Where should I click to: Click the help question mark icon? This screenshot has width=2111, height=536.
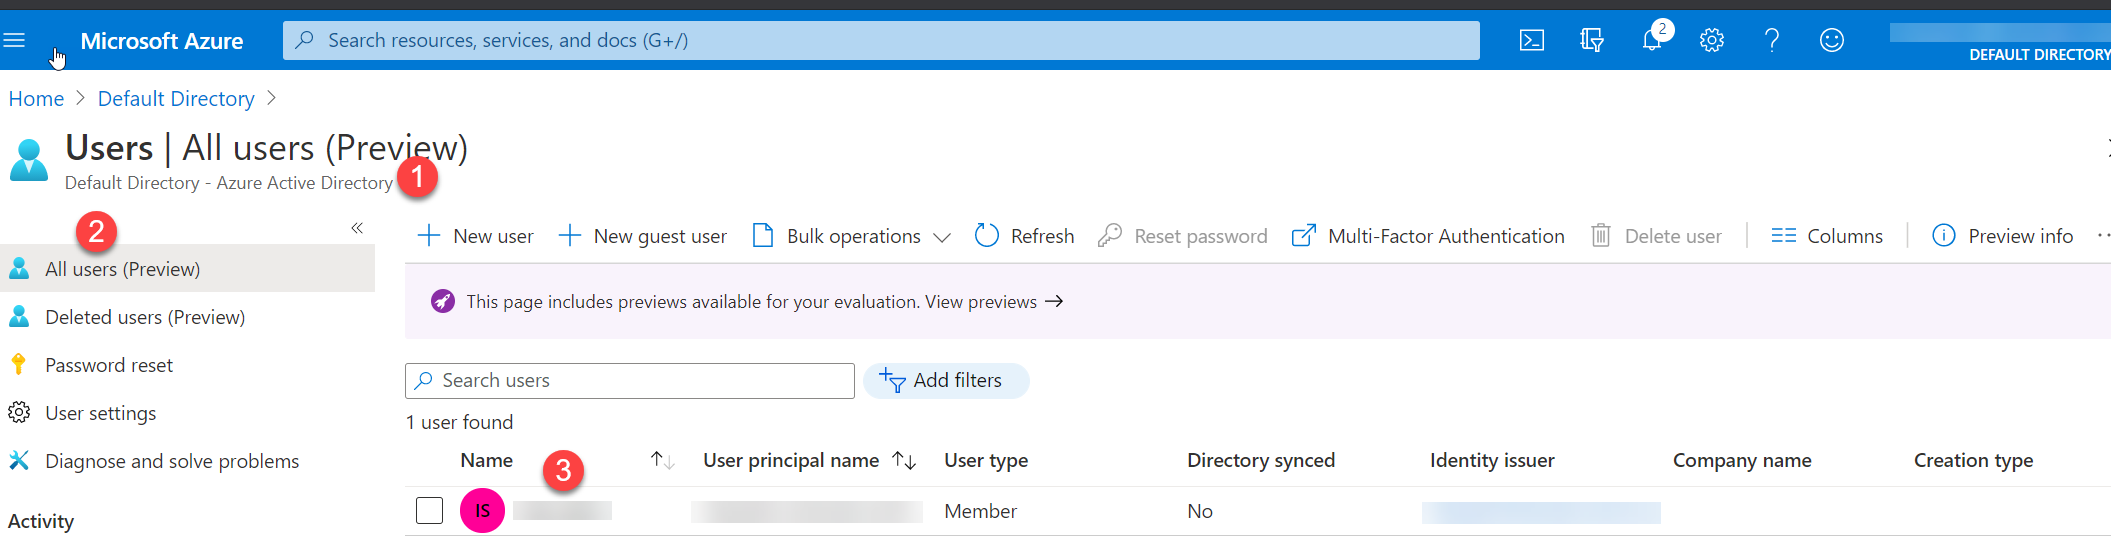pos(1771,40)
